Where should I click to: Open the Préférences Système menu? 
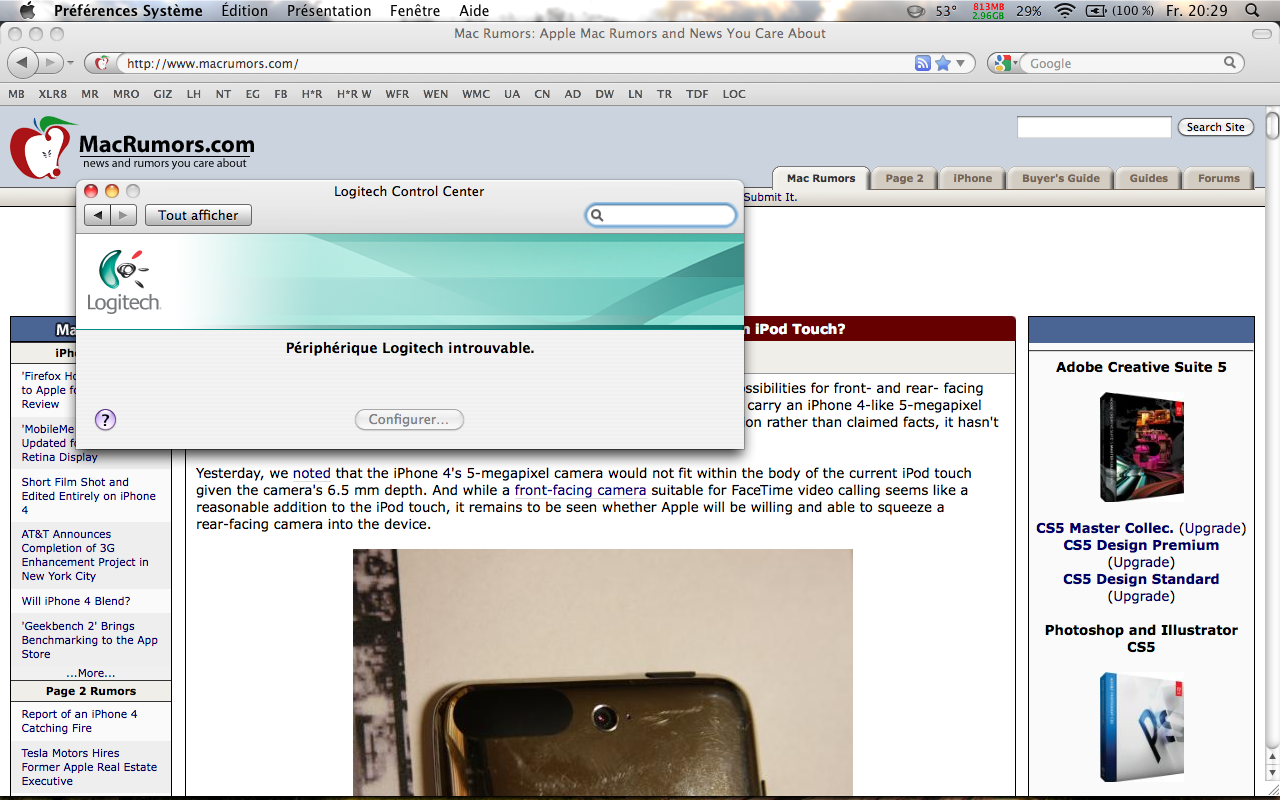pyautogui.click(x=128, y=11)
